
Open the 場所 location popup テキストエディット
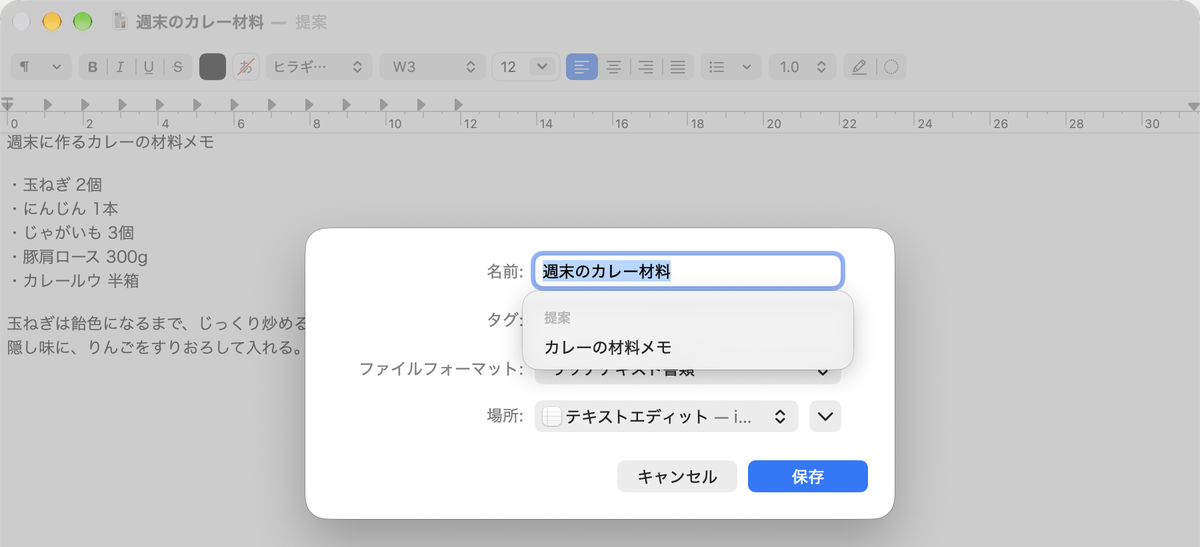click(x=666, y=417)
